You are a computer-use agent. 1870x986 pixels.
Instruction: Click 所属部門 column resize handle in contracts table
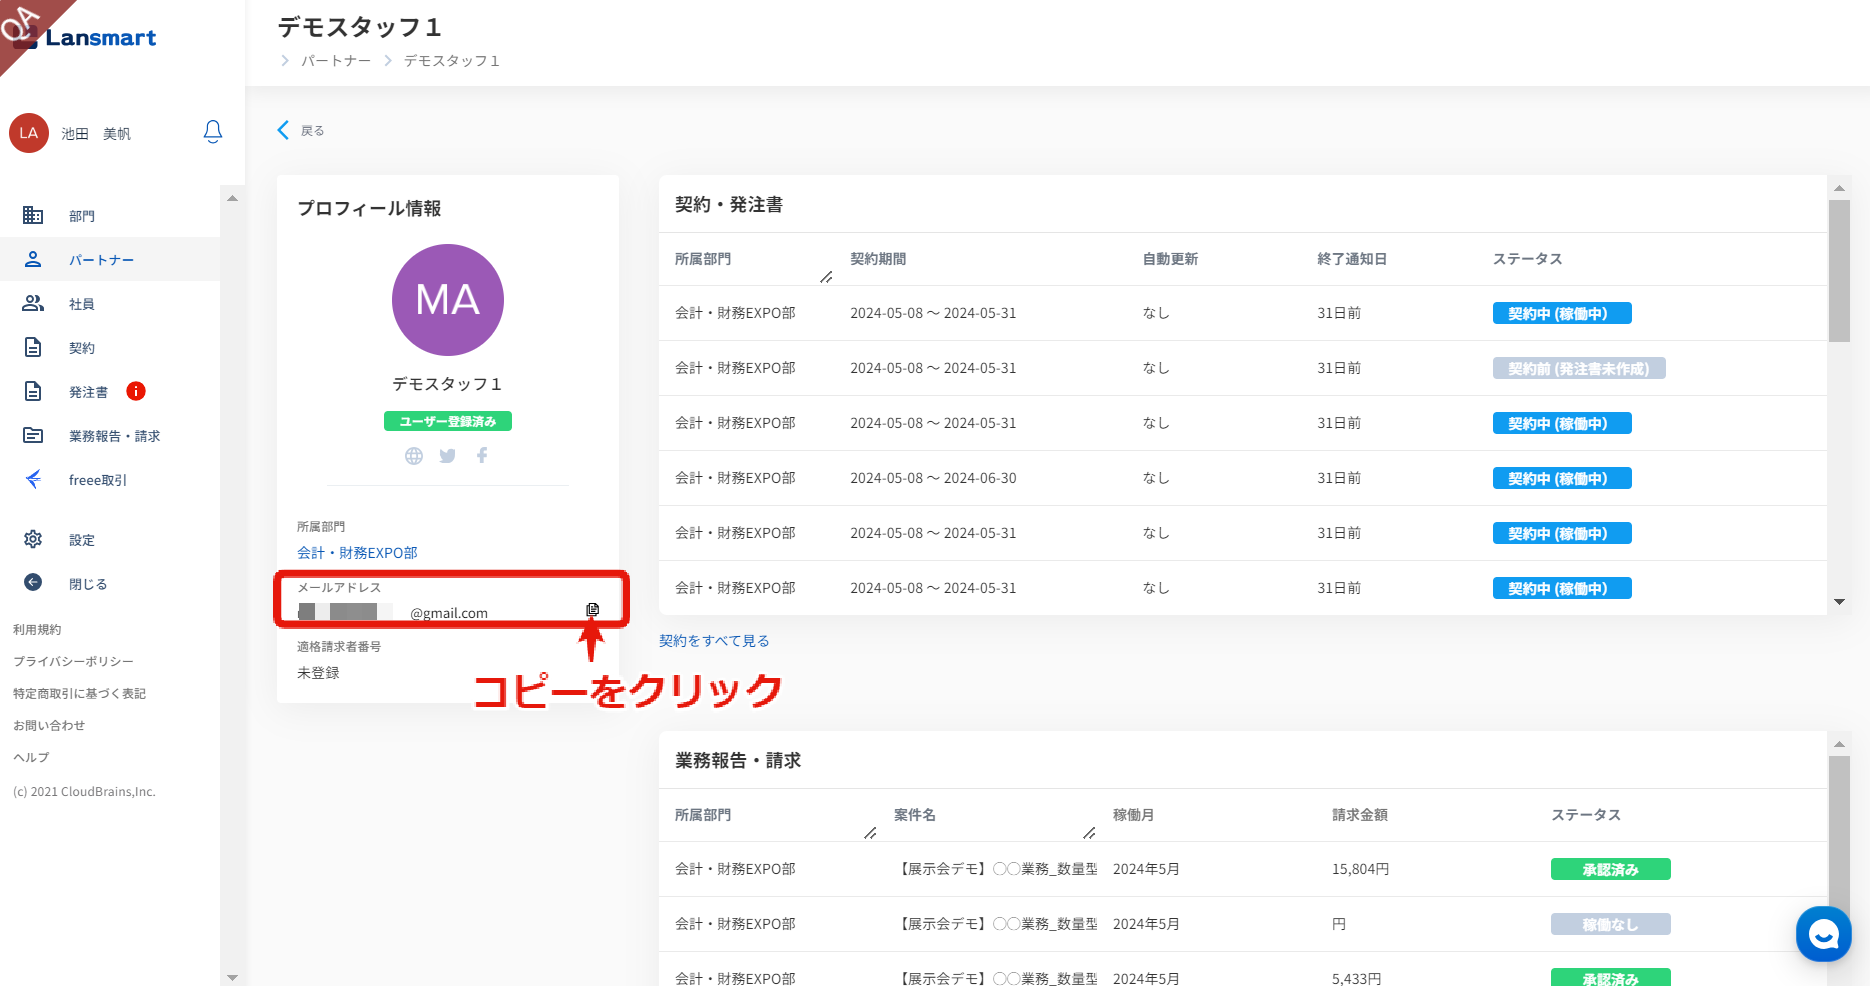[826, 277]
